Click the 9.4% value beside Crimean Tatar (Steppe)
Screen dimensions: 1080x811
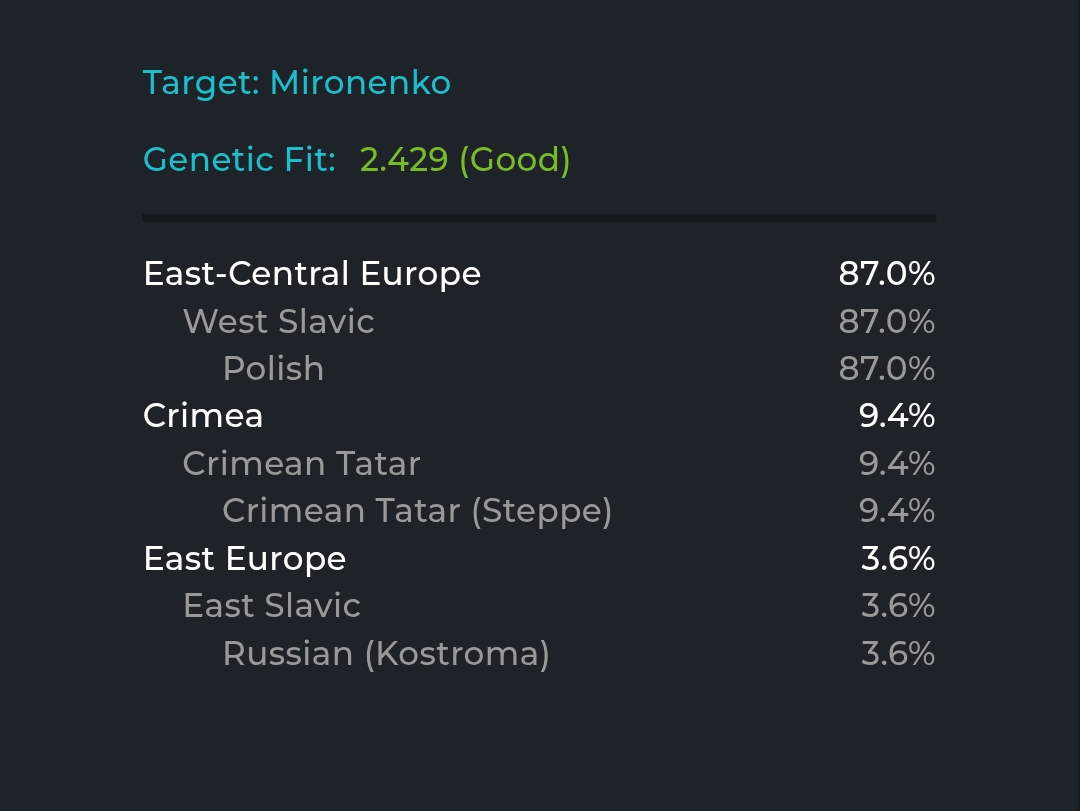tap(897, 511)
